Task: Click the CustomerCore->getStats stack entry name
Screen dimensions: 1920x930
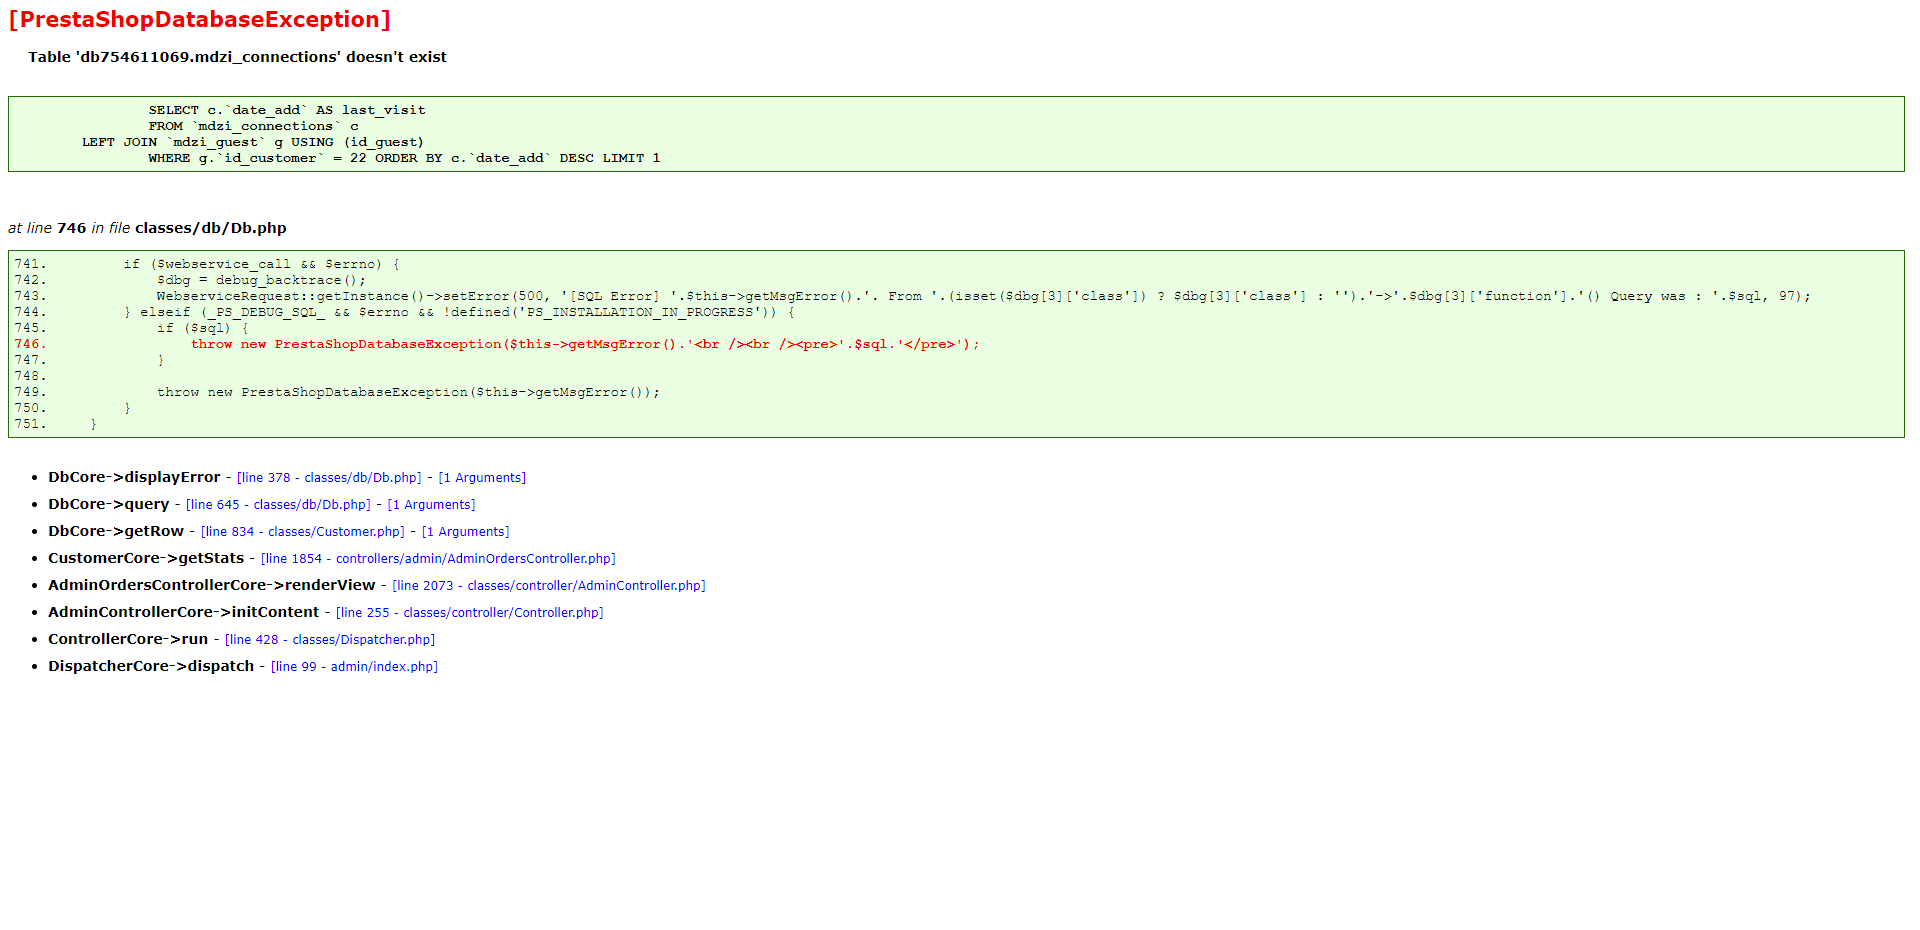Action: 146,559
